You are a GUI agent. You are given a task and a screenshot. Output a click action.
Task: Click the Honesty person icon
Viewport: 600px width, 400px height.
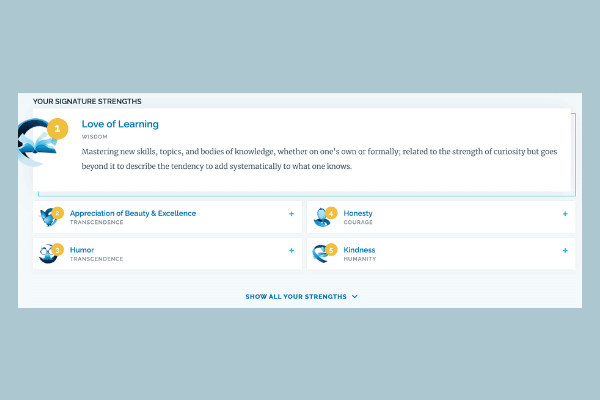pyautogui.click(x=322, y=217)
